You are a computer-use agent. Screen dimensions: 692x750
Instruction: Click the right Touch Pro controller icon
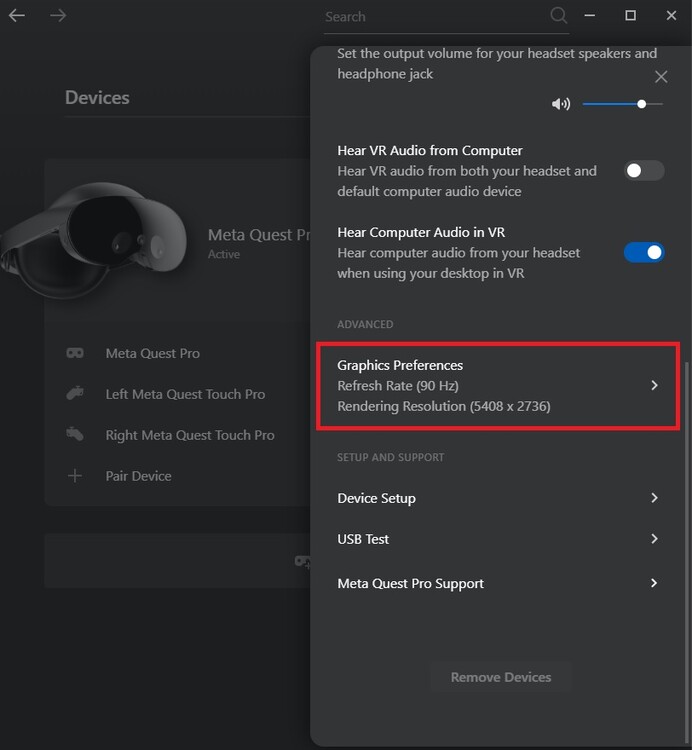(x=75, y=435)
